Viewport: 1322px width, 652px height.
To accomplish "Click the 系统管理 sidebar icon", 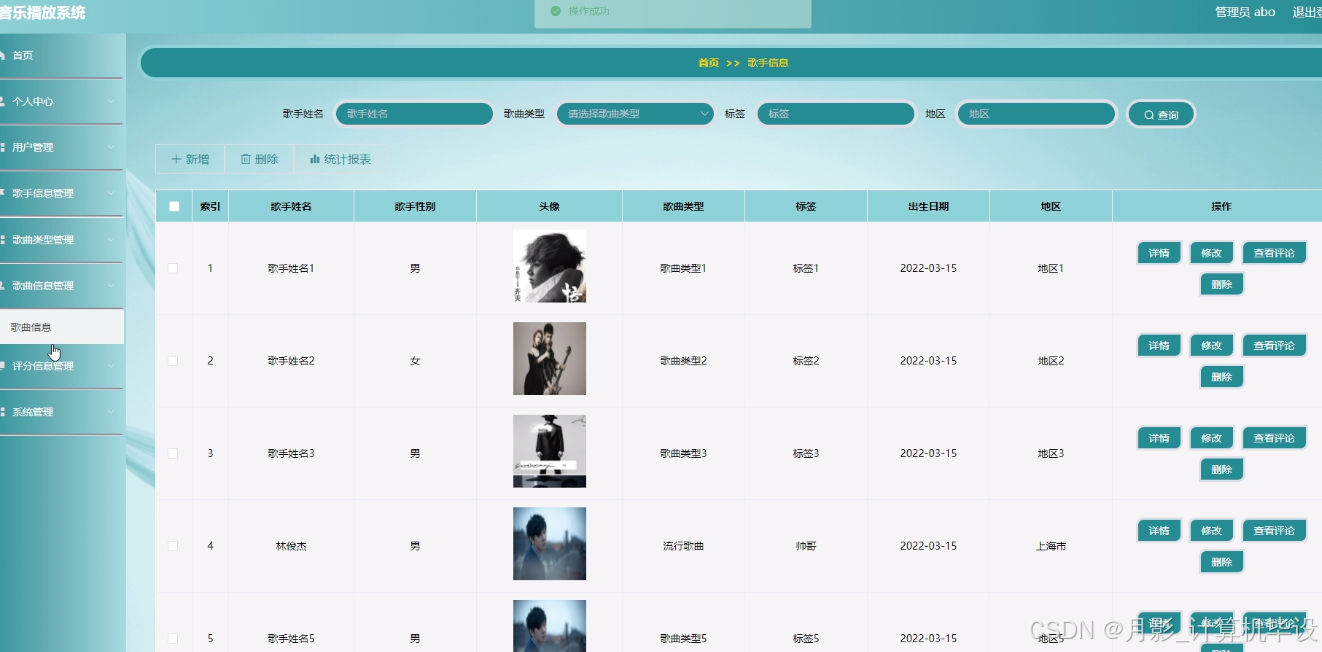I will 5,411.
